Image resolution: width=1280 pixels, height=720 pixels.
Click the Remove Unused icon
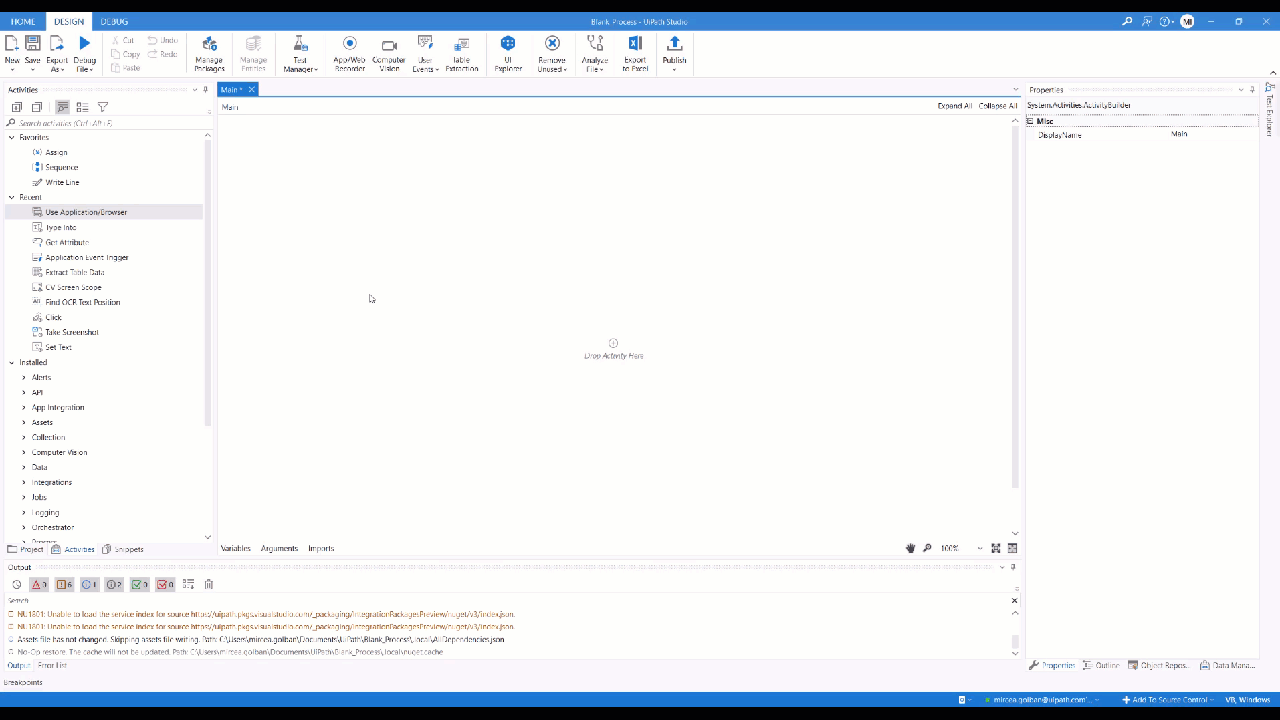(x=552, y=54)
